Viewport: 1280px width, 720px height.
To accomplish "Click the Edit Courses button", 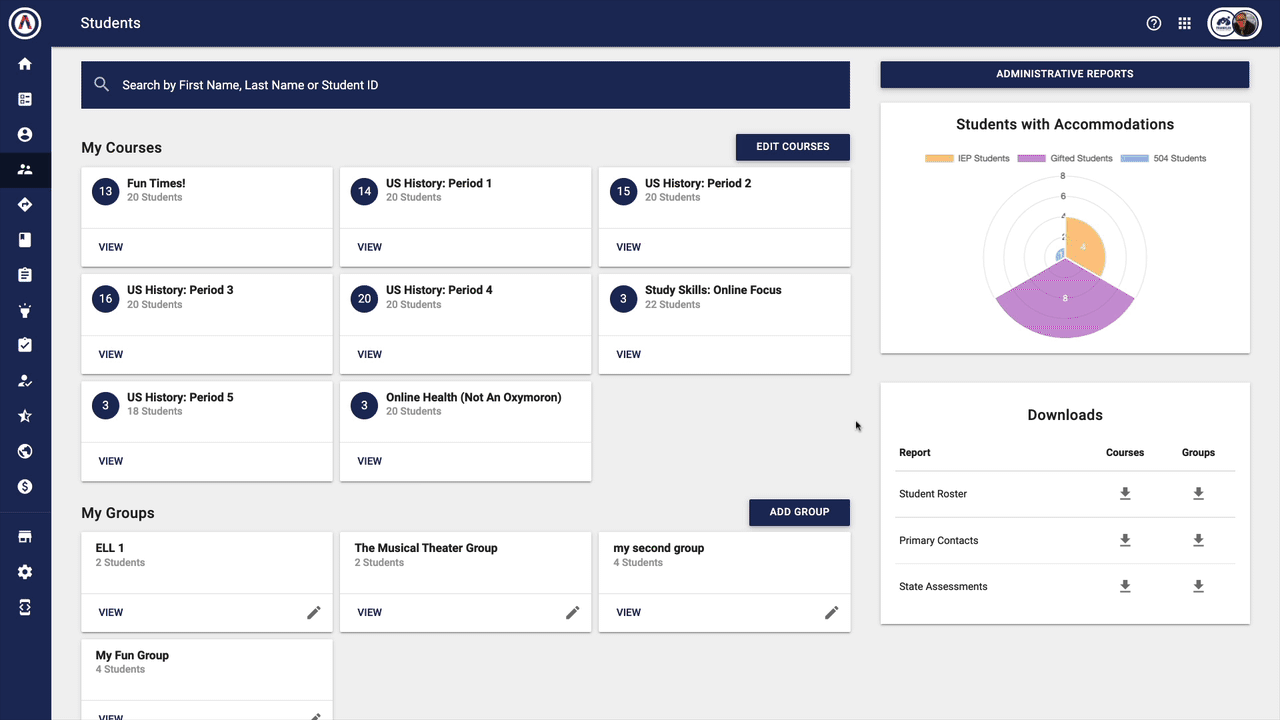I will pyautogui.click(x=793, y=147).
